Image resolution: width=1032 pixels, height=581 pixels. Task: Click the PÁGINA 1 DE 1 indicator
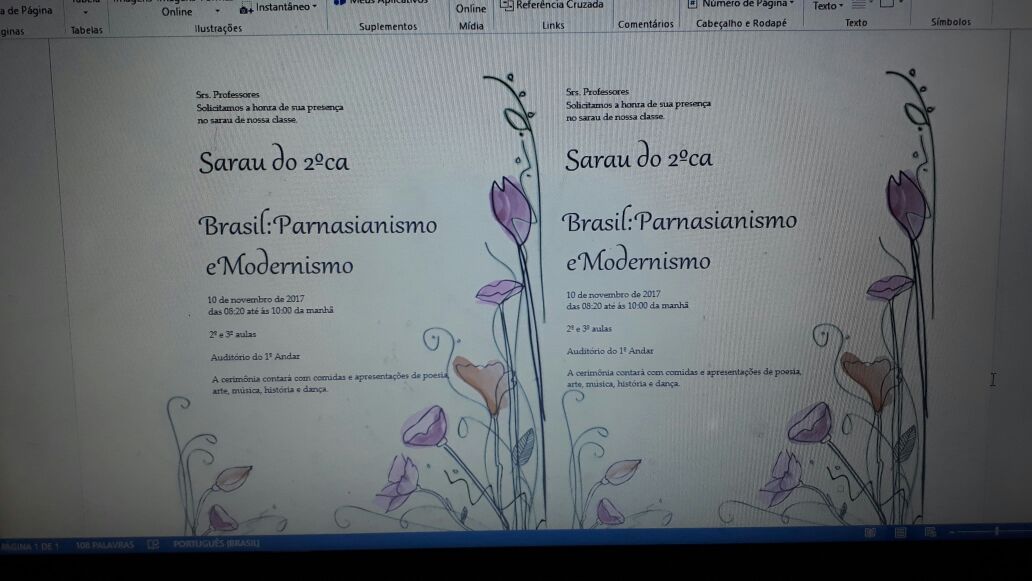click(31, 546)
